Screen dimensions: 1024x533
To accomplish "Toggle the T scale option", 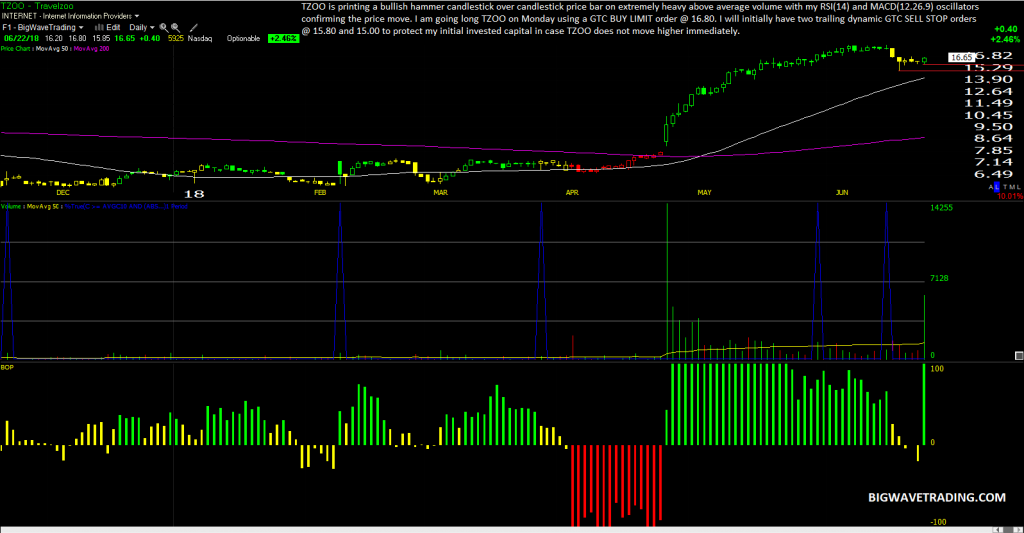I will click(1006, 187).
